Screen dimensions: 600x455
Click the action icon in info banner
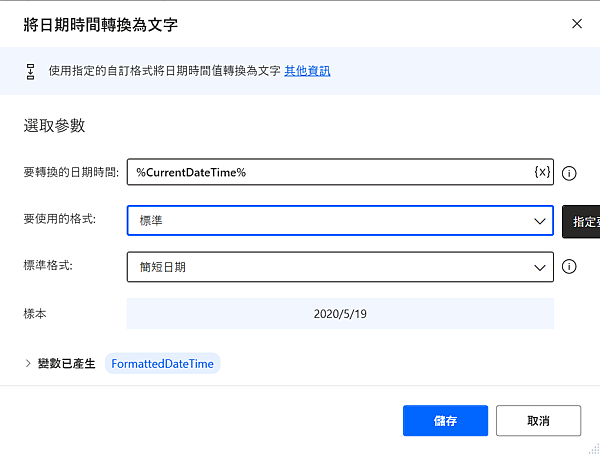click(x=30, y=71)
